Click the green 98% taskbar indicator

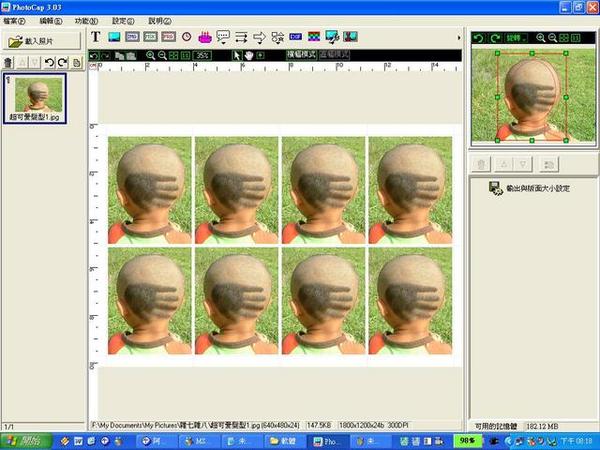pyautogui.click(x=467, y=440)
